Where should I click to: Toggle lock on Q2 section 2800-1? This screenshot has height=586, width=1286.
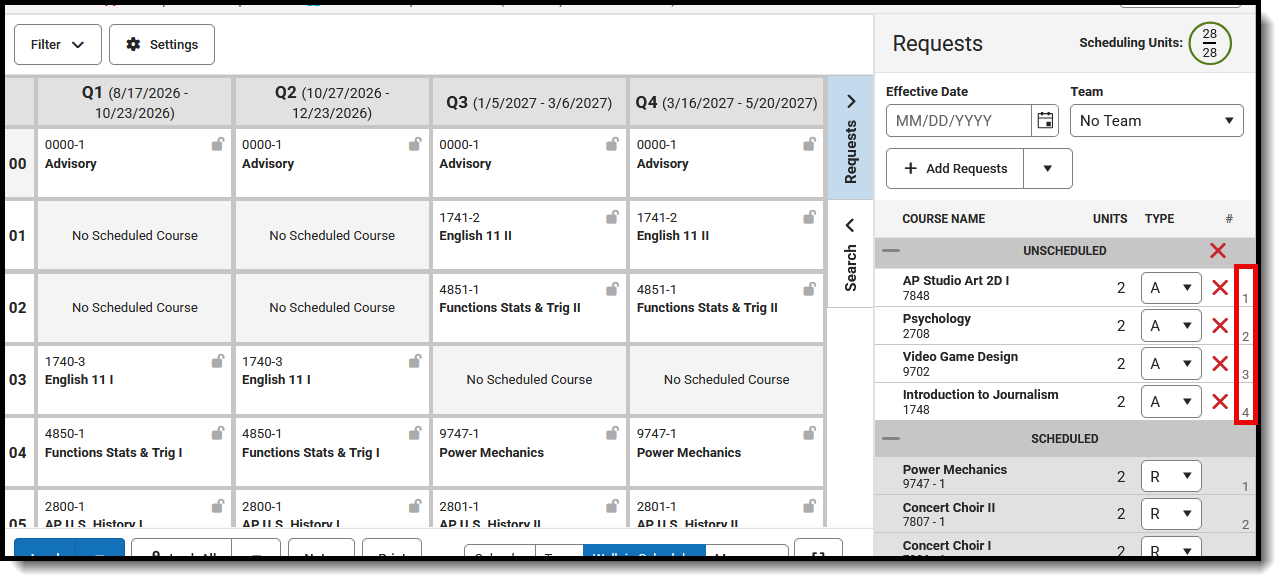[415, 506]
